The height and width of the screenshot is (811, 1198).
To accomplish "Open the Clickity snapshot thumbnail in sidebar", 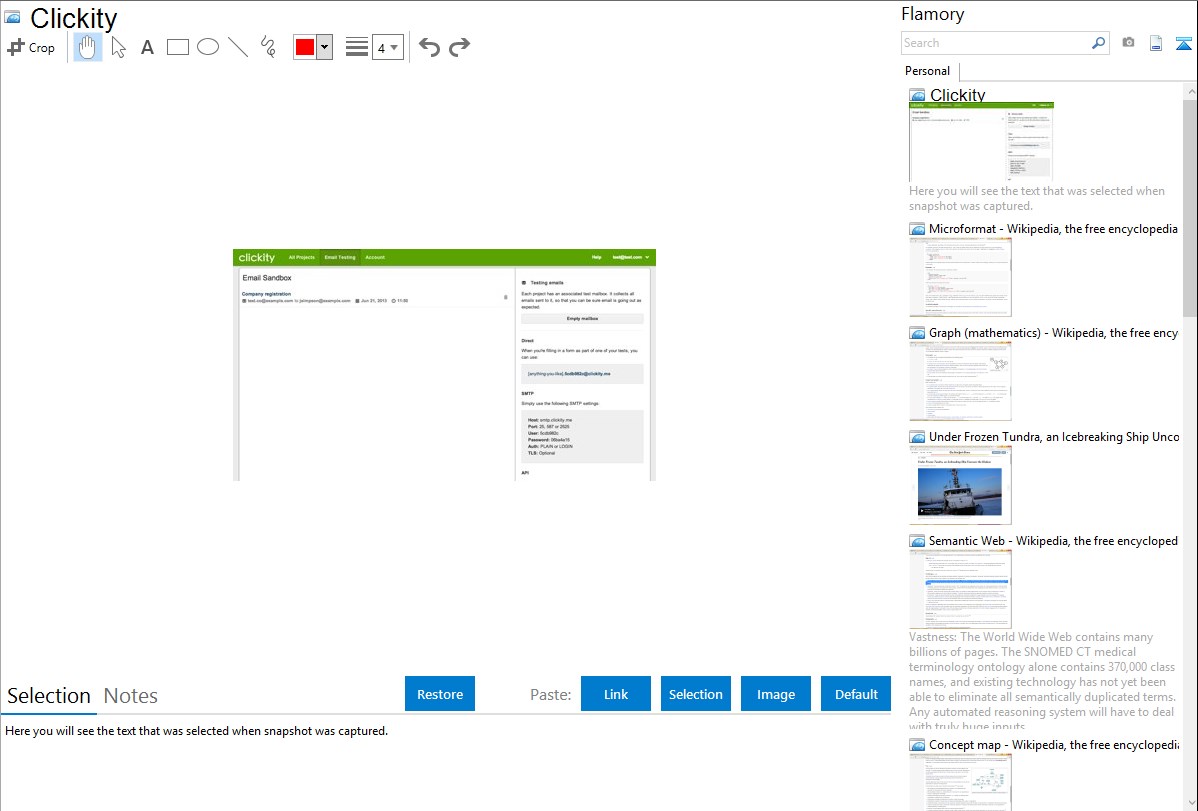I will pyautogui.click(x=982, y=142).
